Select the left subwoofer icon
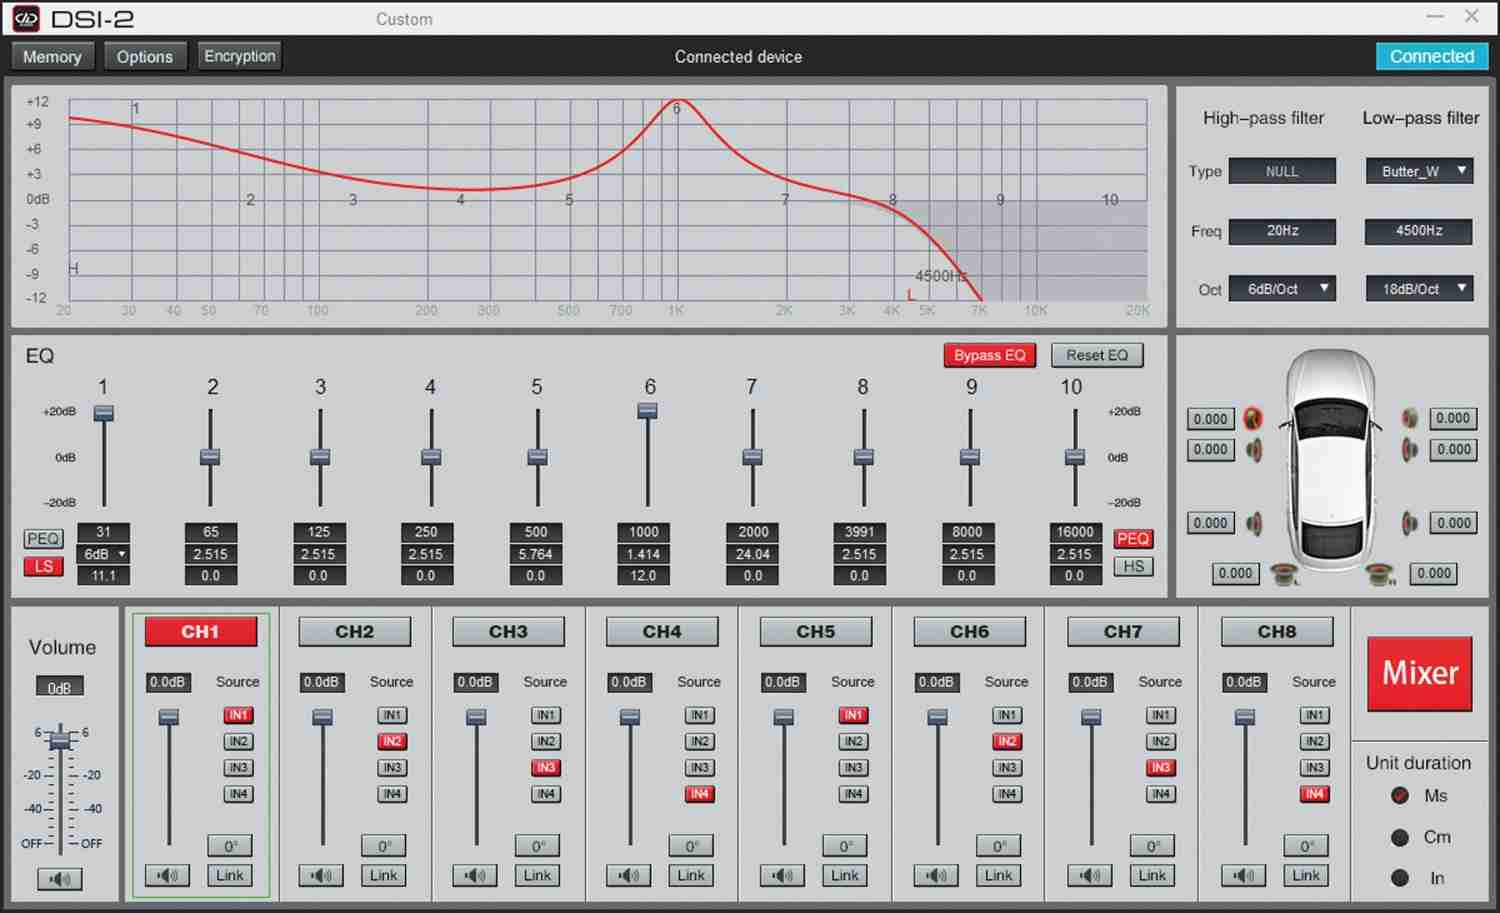1500x913 pixels. 1284,574
